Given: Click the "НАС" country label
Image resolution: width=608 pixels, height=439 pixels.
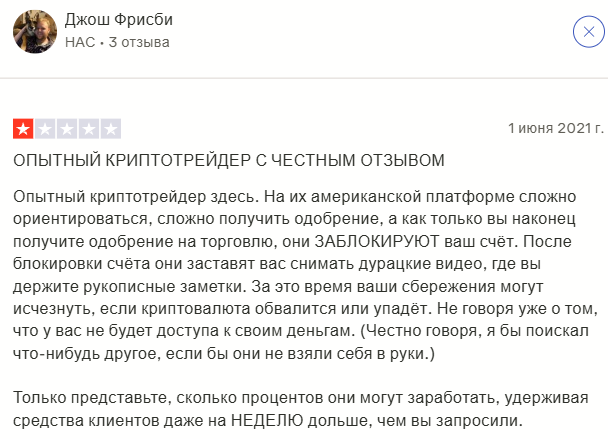Looking at the screenshot, I should (79, 42).
